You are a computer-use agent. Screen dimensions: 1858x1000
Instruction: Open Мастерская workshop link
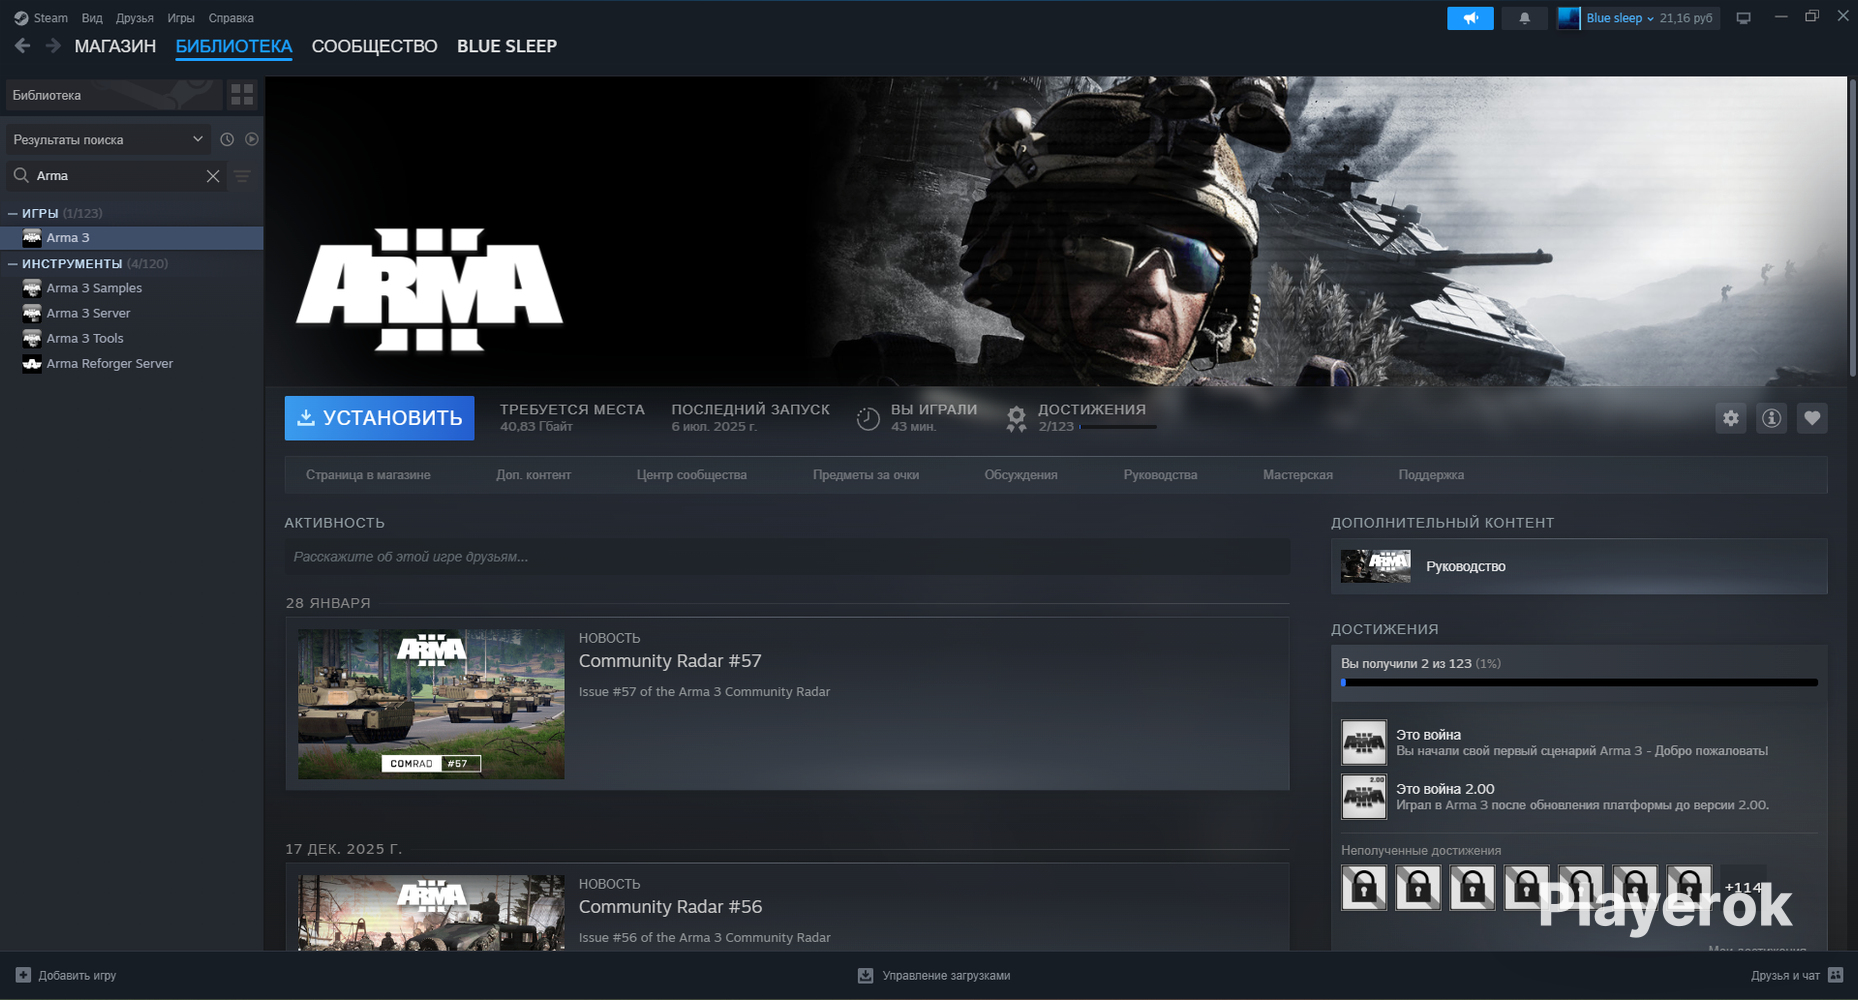pyautogui.click(x=1298, y=475)
